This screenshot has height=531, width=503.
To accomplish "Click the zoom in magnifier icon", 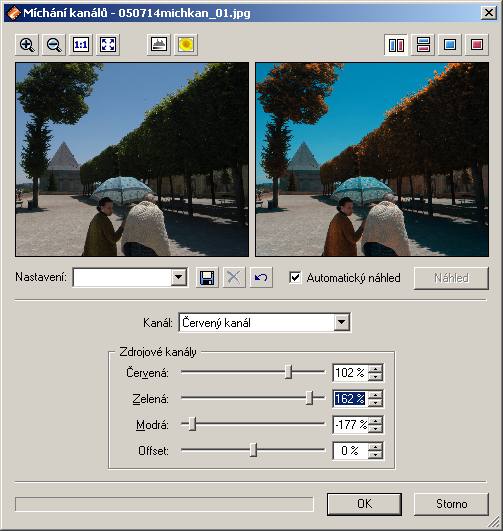I will (x=27, y=45).
